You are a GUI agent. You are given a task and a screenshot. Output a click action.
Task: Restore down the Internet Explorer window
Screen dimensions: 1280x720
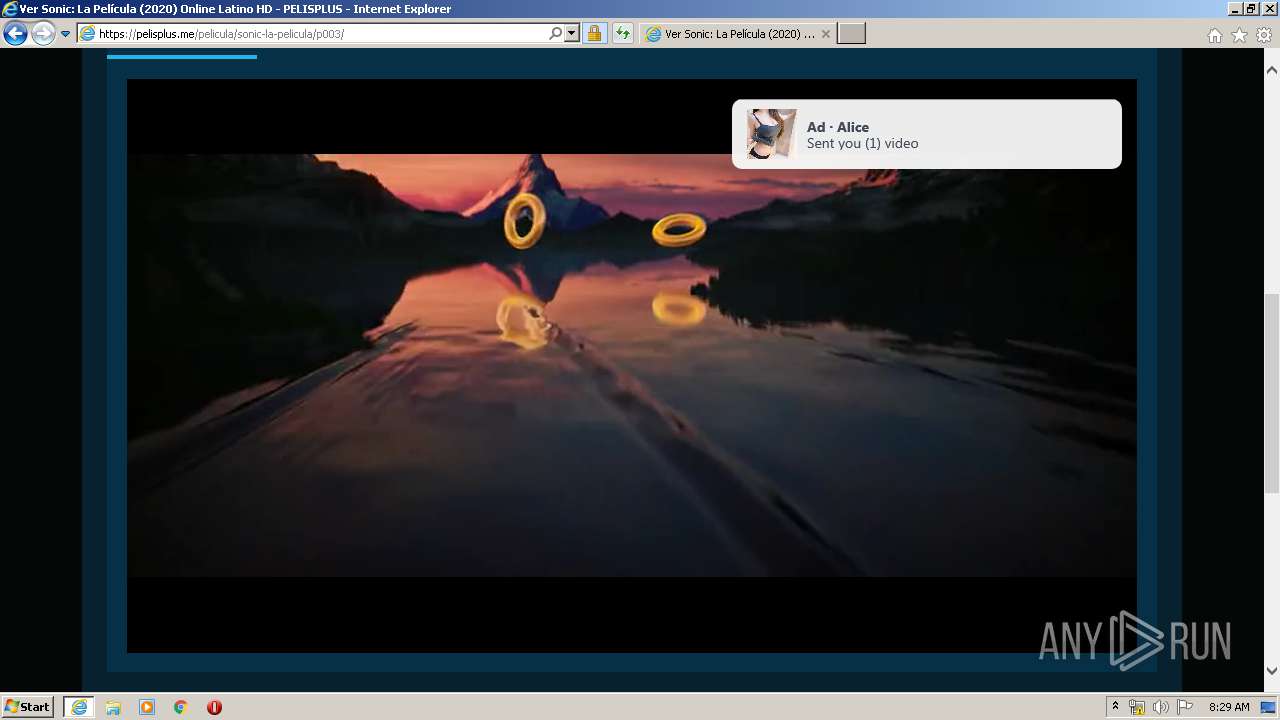point(1251,8)
